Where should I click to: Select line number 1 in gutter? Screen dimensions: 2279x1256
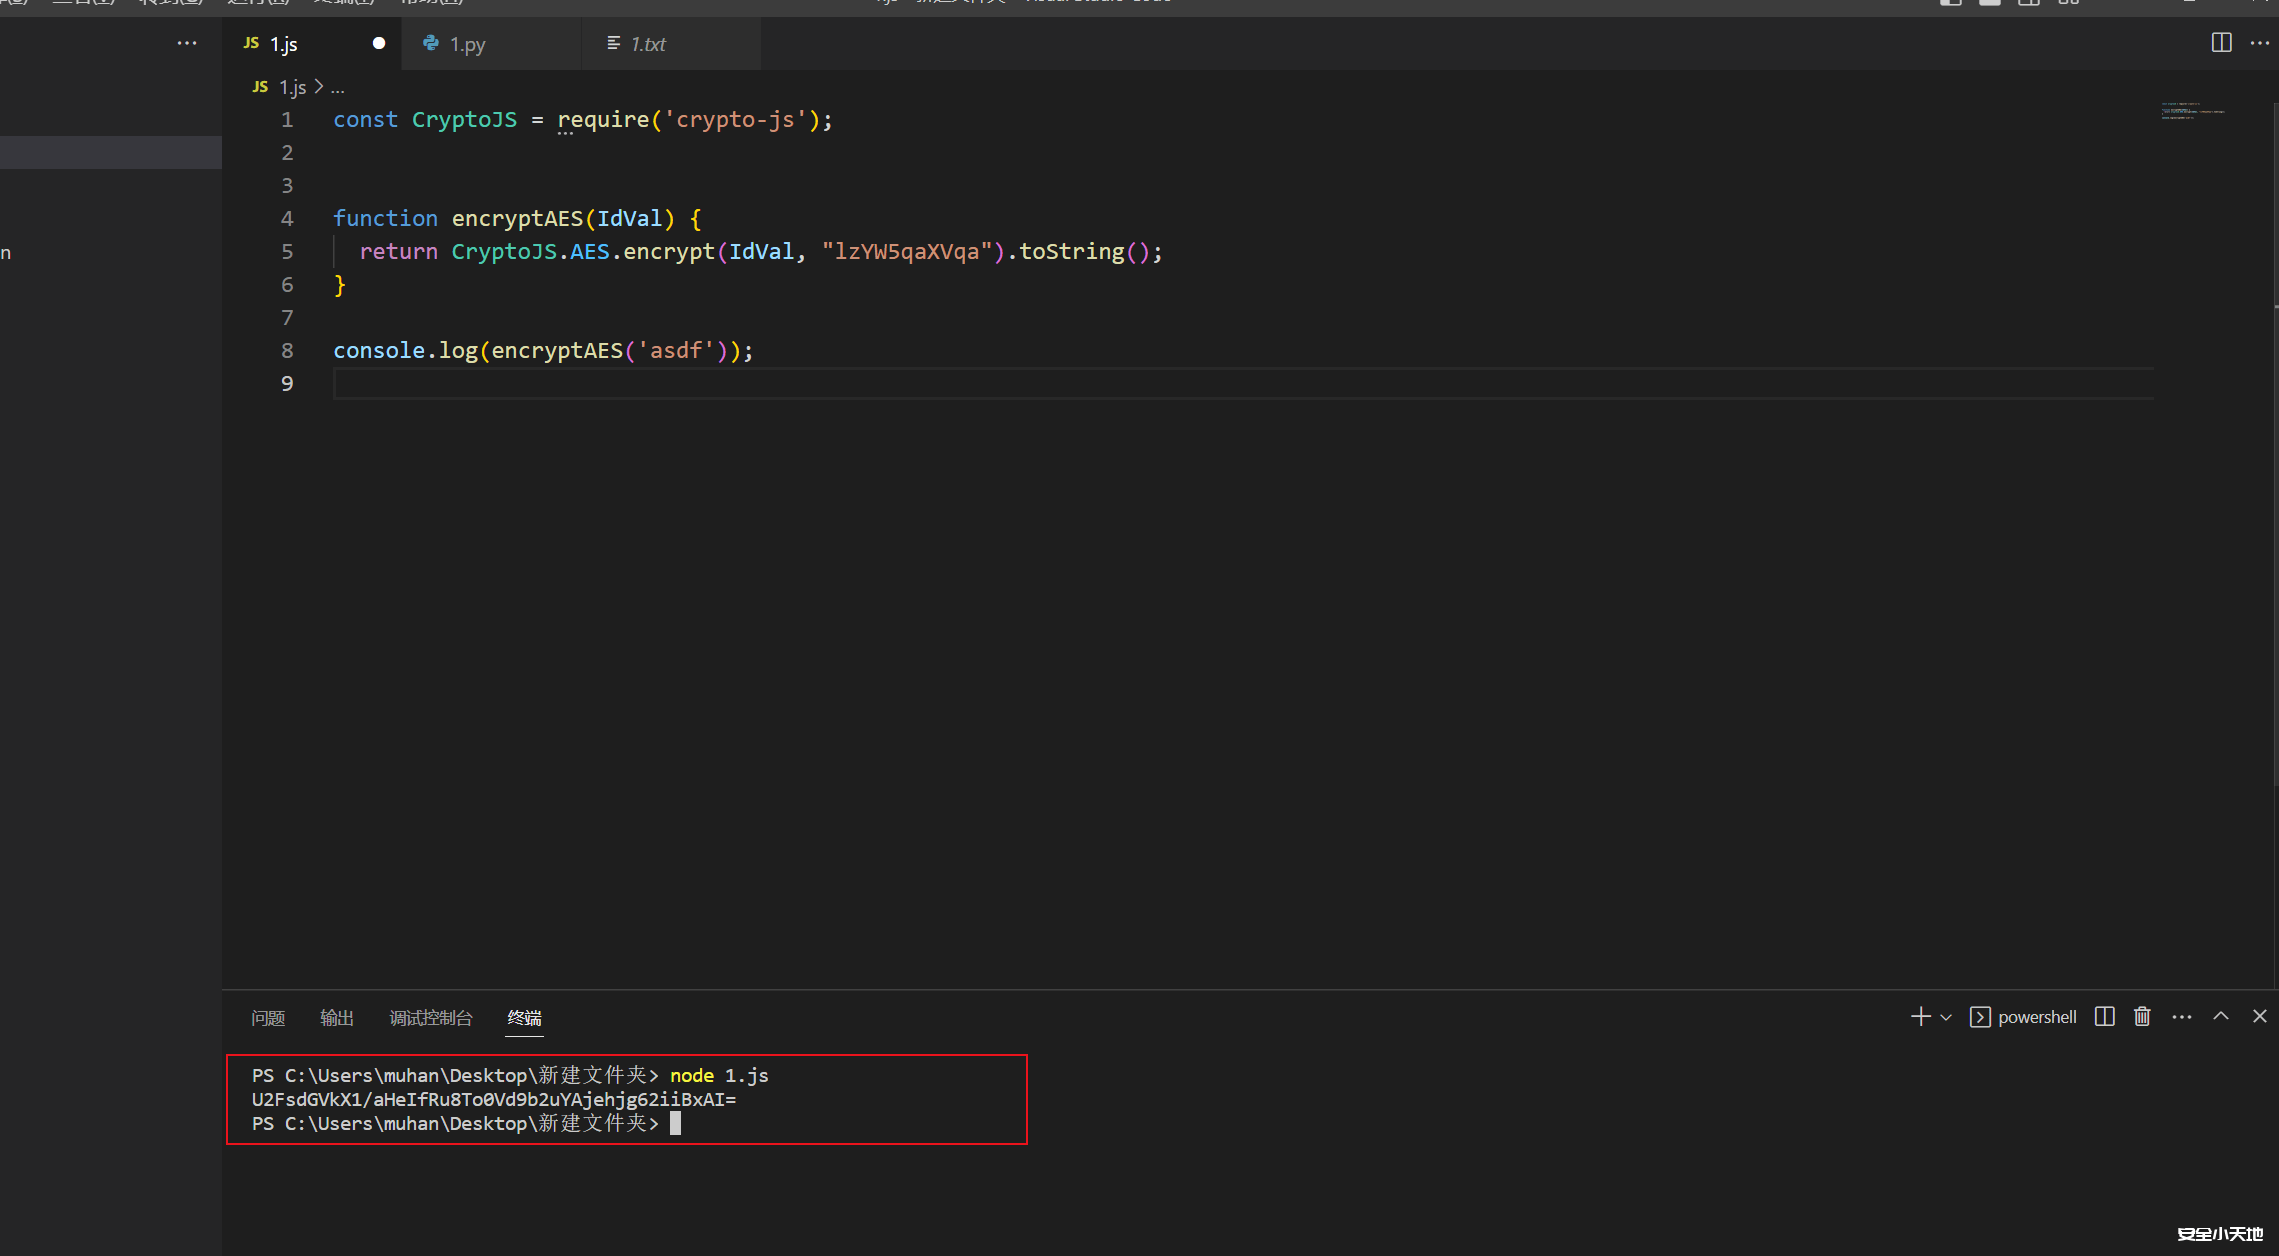tap(287, 120)
